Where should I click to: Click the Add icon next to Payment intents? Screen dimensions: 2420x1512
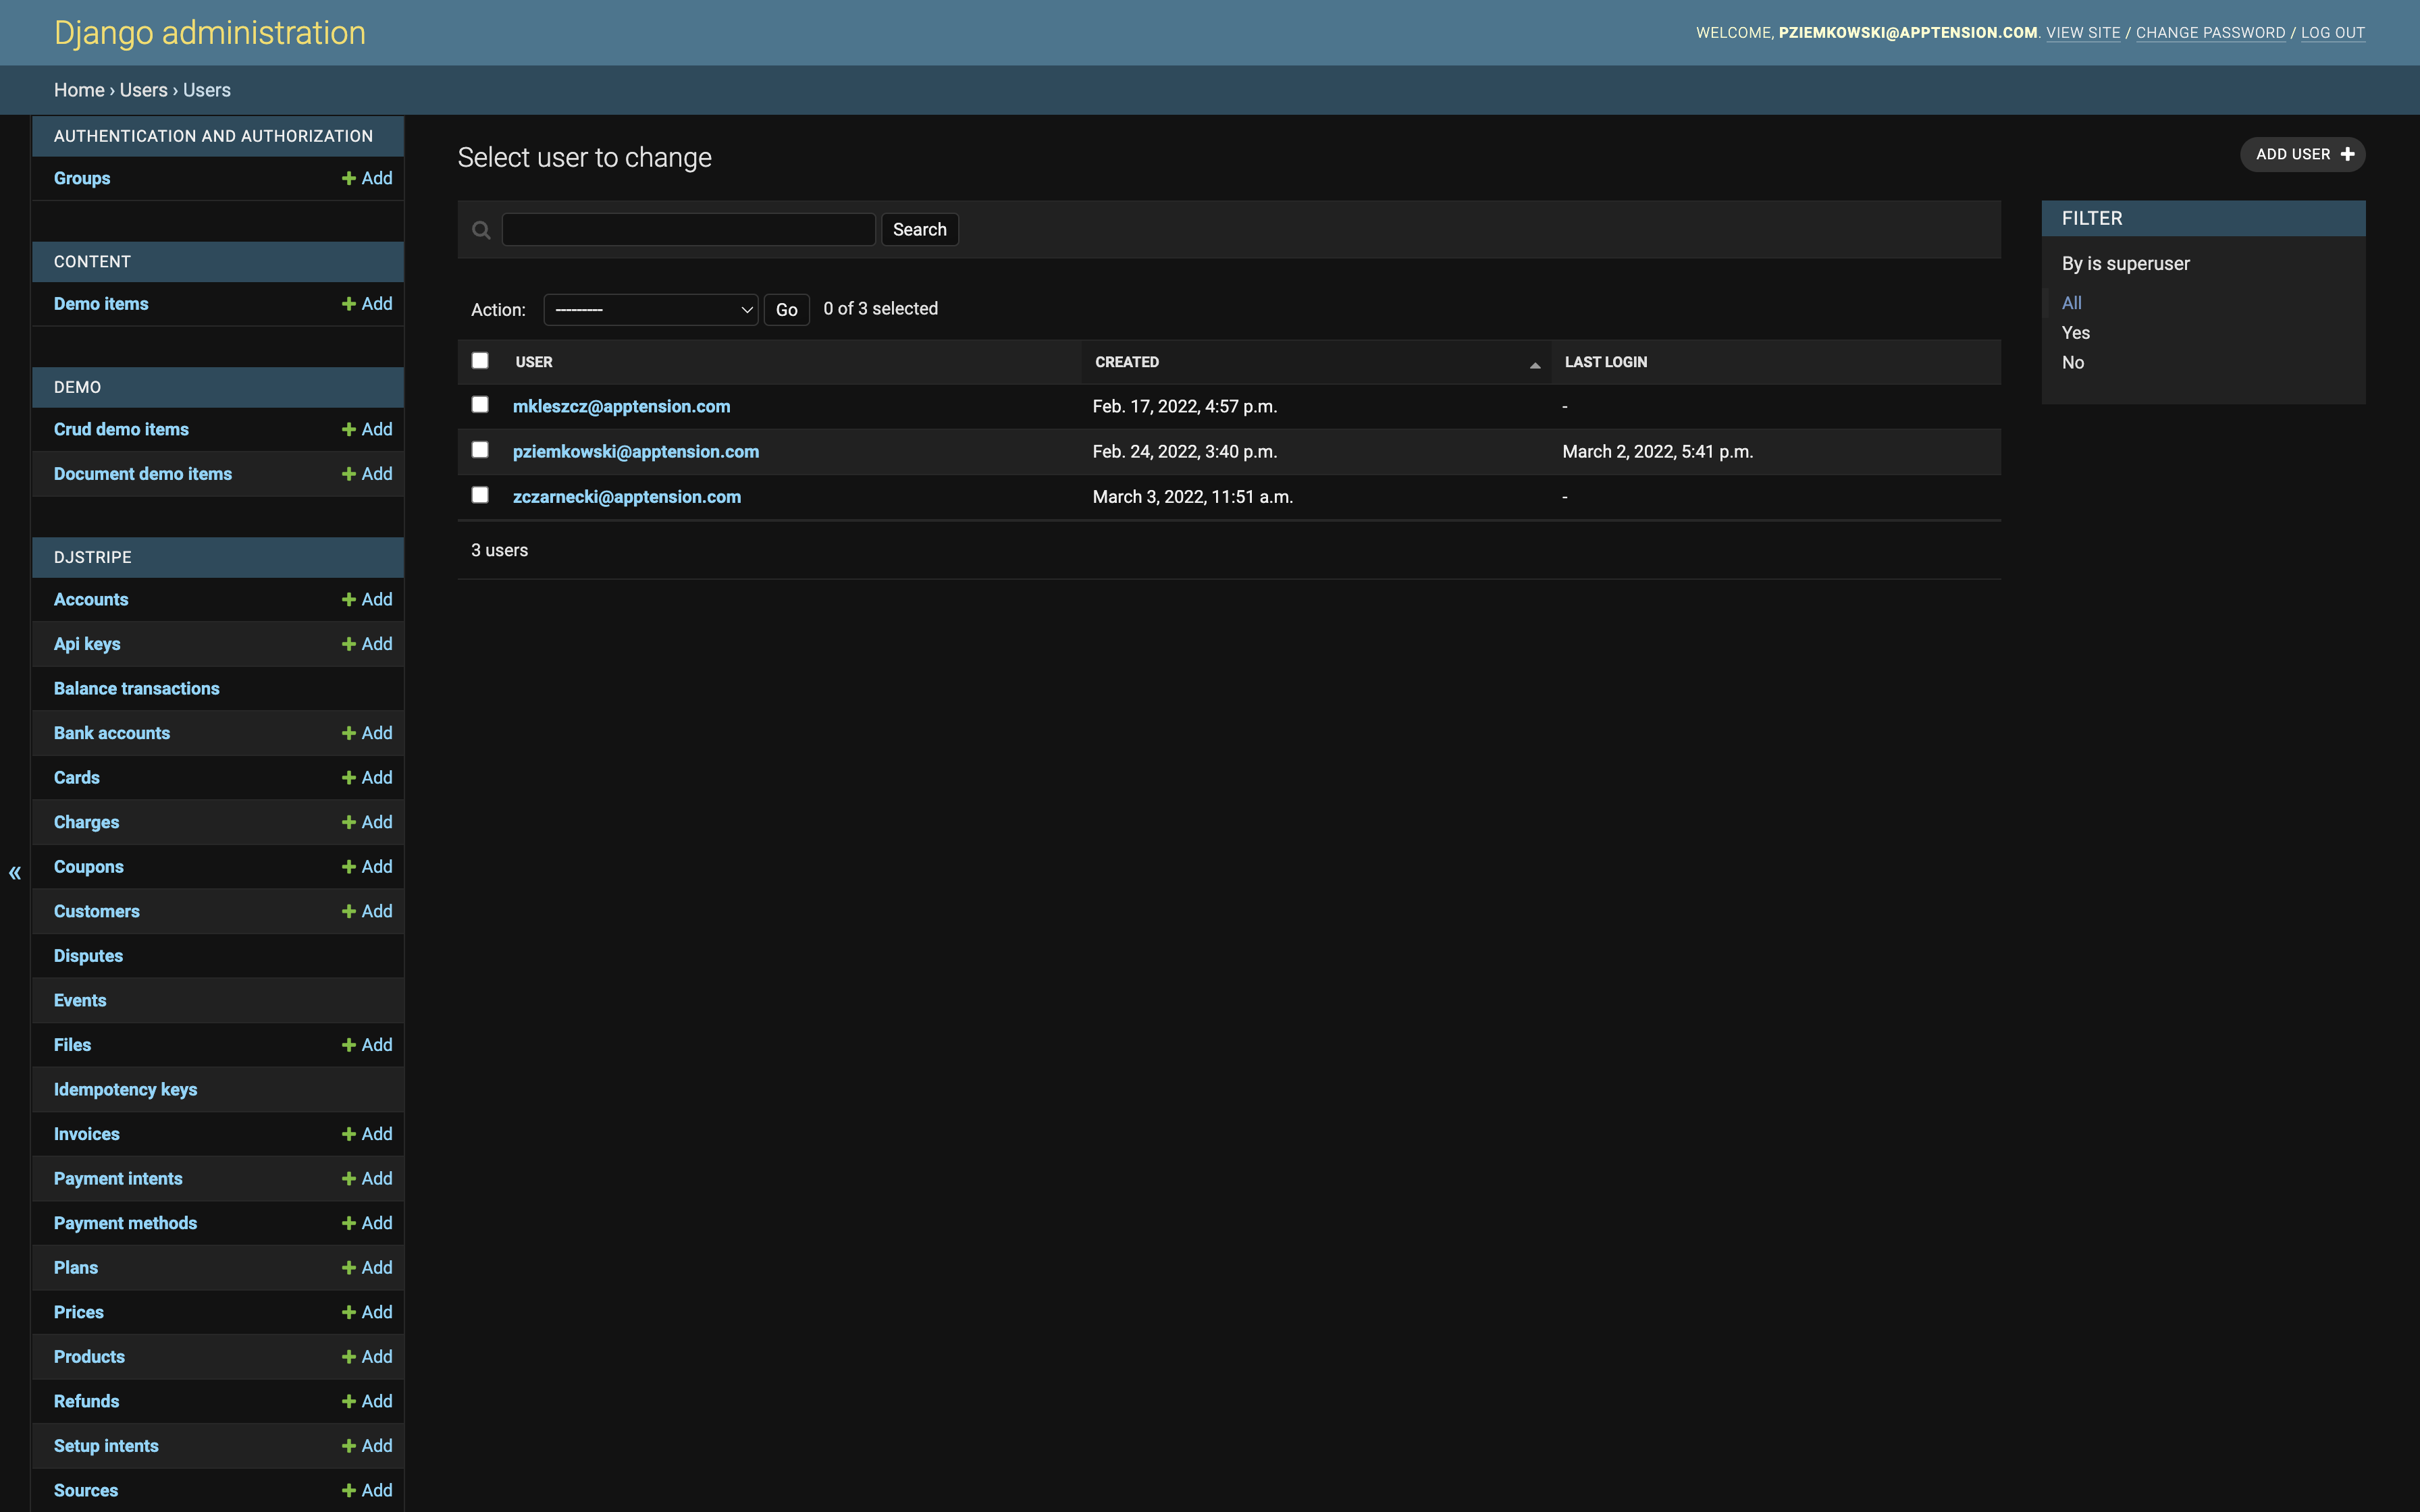click(x=346, y=1178)
